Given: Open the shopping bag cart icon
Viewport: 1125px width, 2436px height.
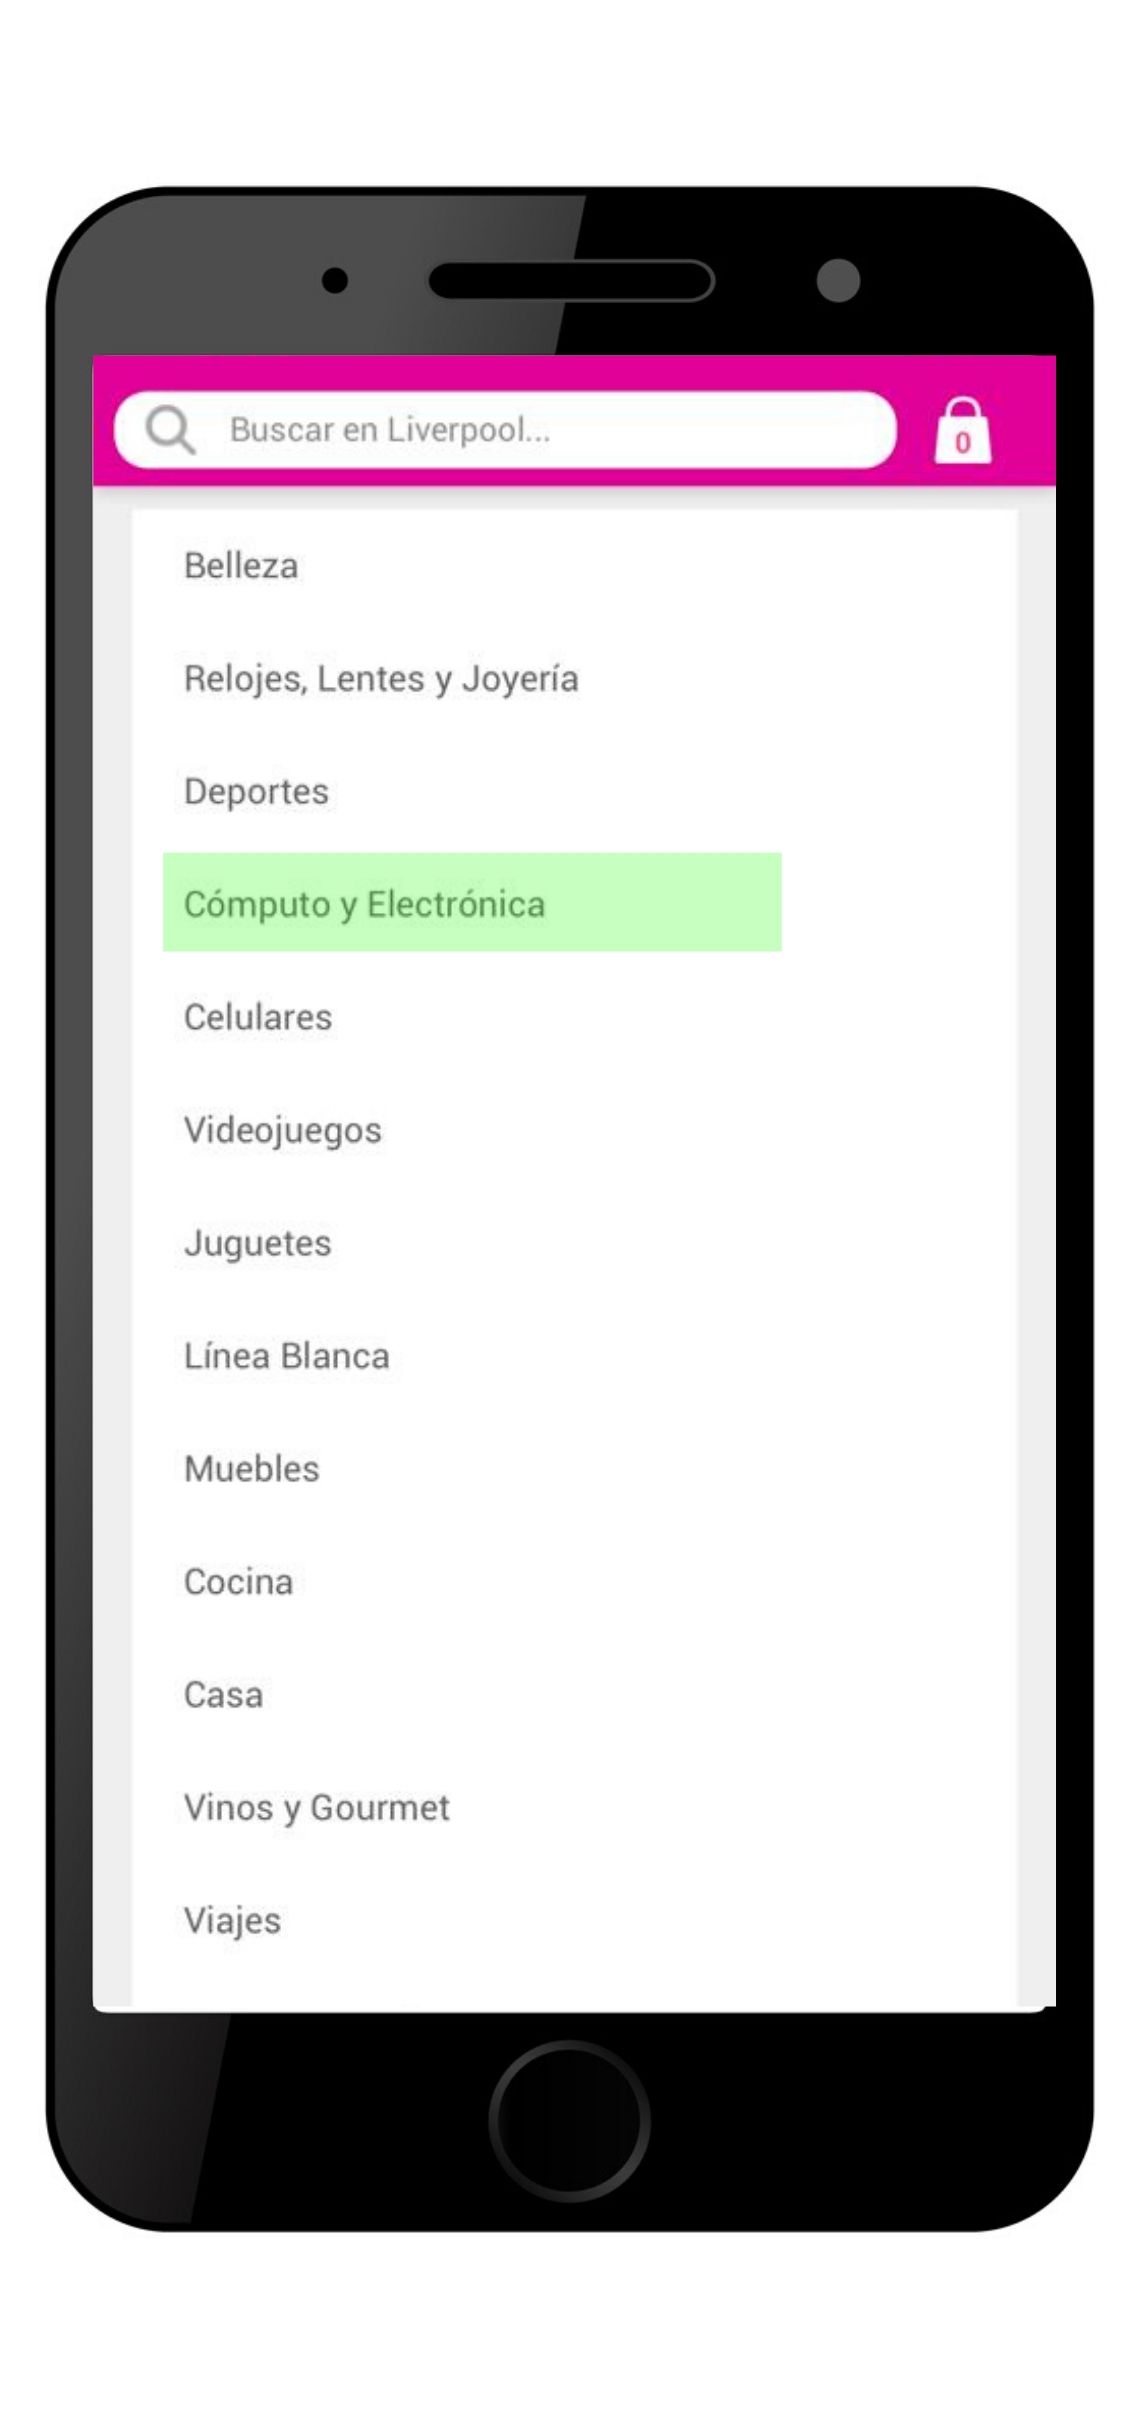Looking at the screenshot, I should tap(962, 432).
